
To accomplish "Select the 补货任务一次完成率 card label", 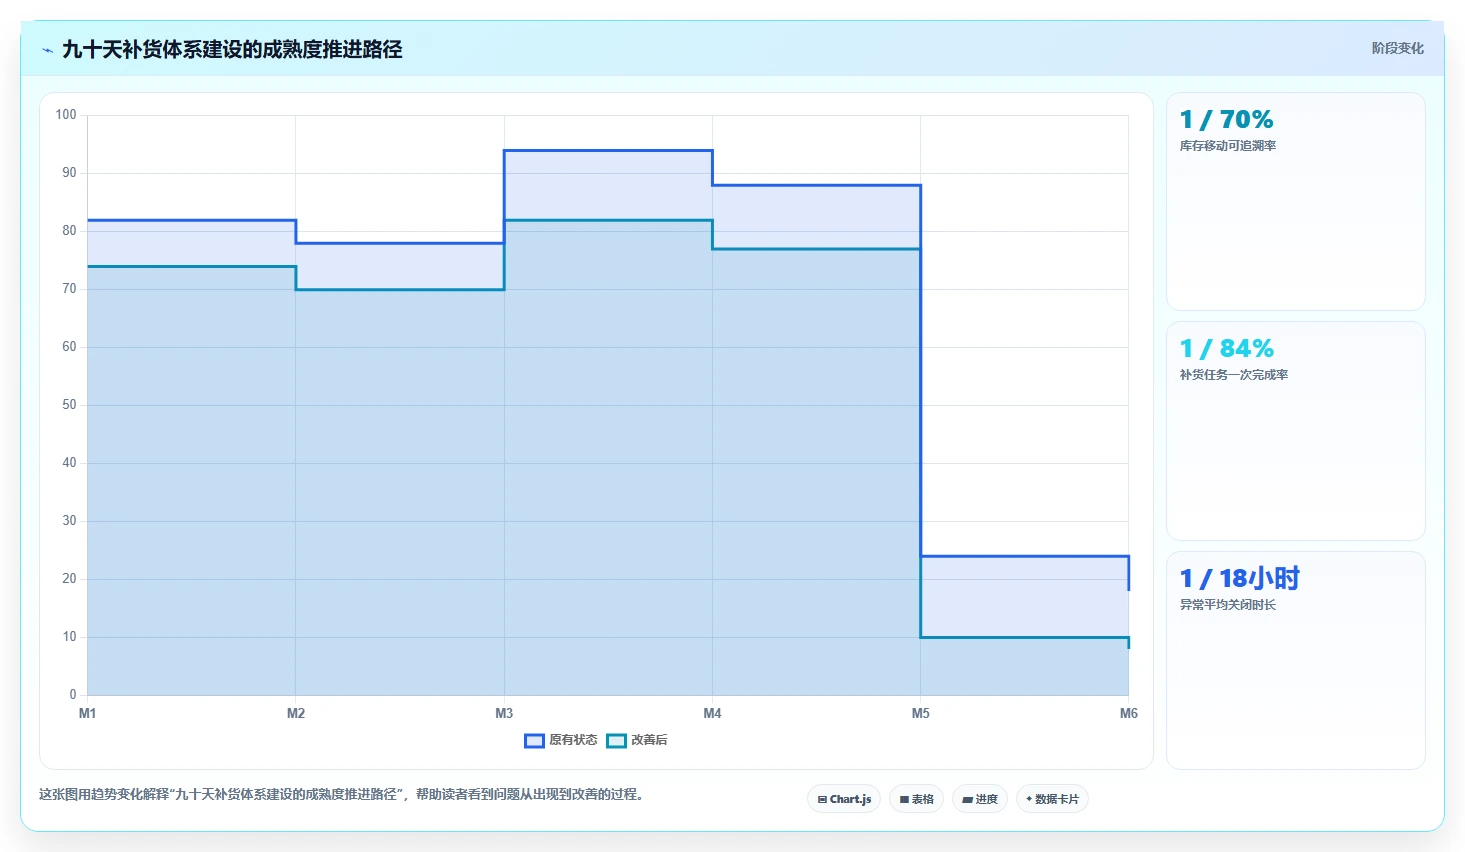I will pyautogui.click(x=1233, y=375).
